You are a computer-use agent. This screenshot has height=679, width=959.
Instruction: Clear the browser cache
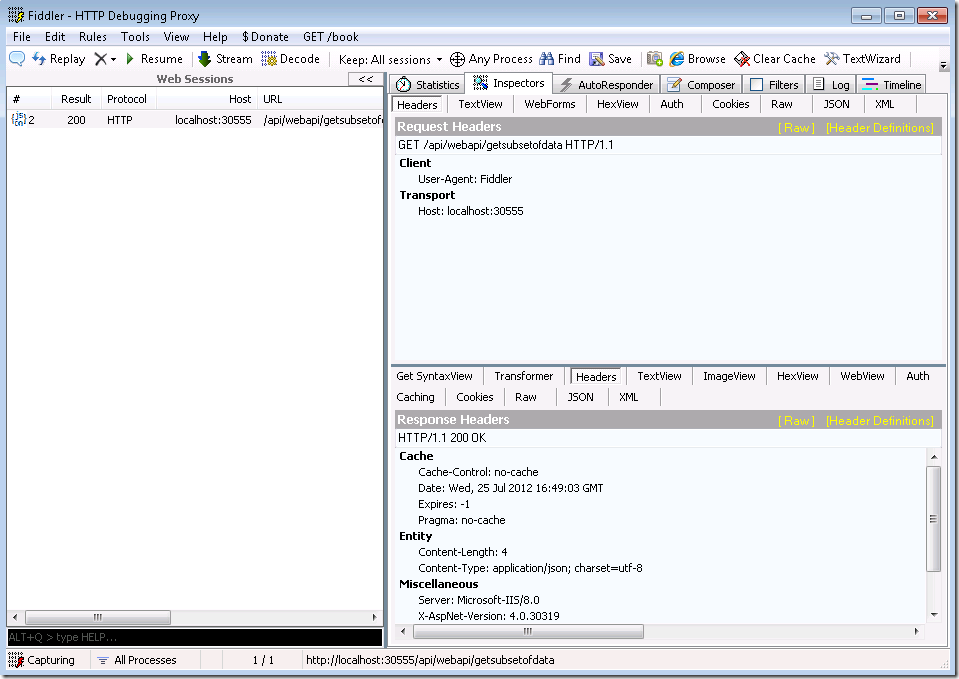click(x=775, y=59)
